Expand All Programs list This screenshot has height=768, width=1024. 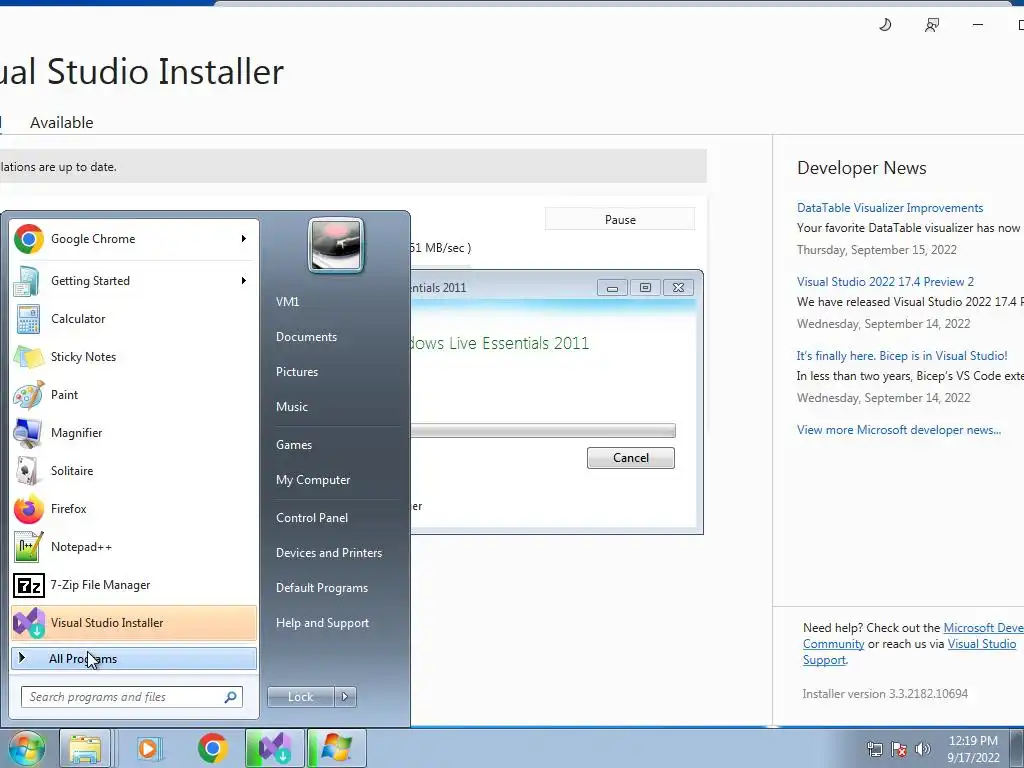point(133,658)
